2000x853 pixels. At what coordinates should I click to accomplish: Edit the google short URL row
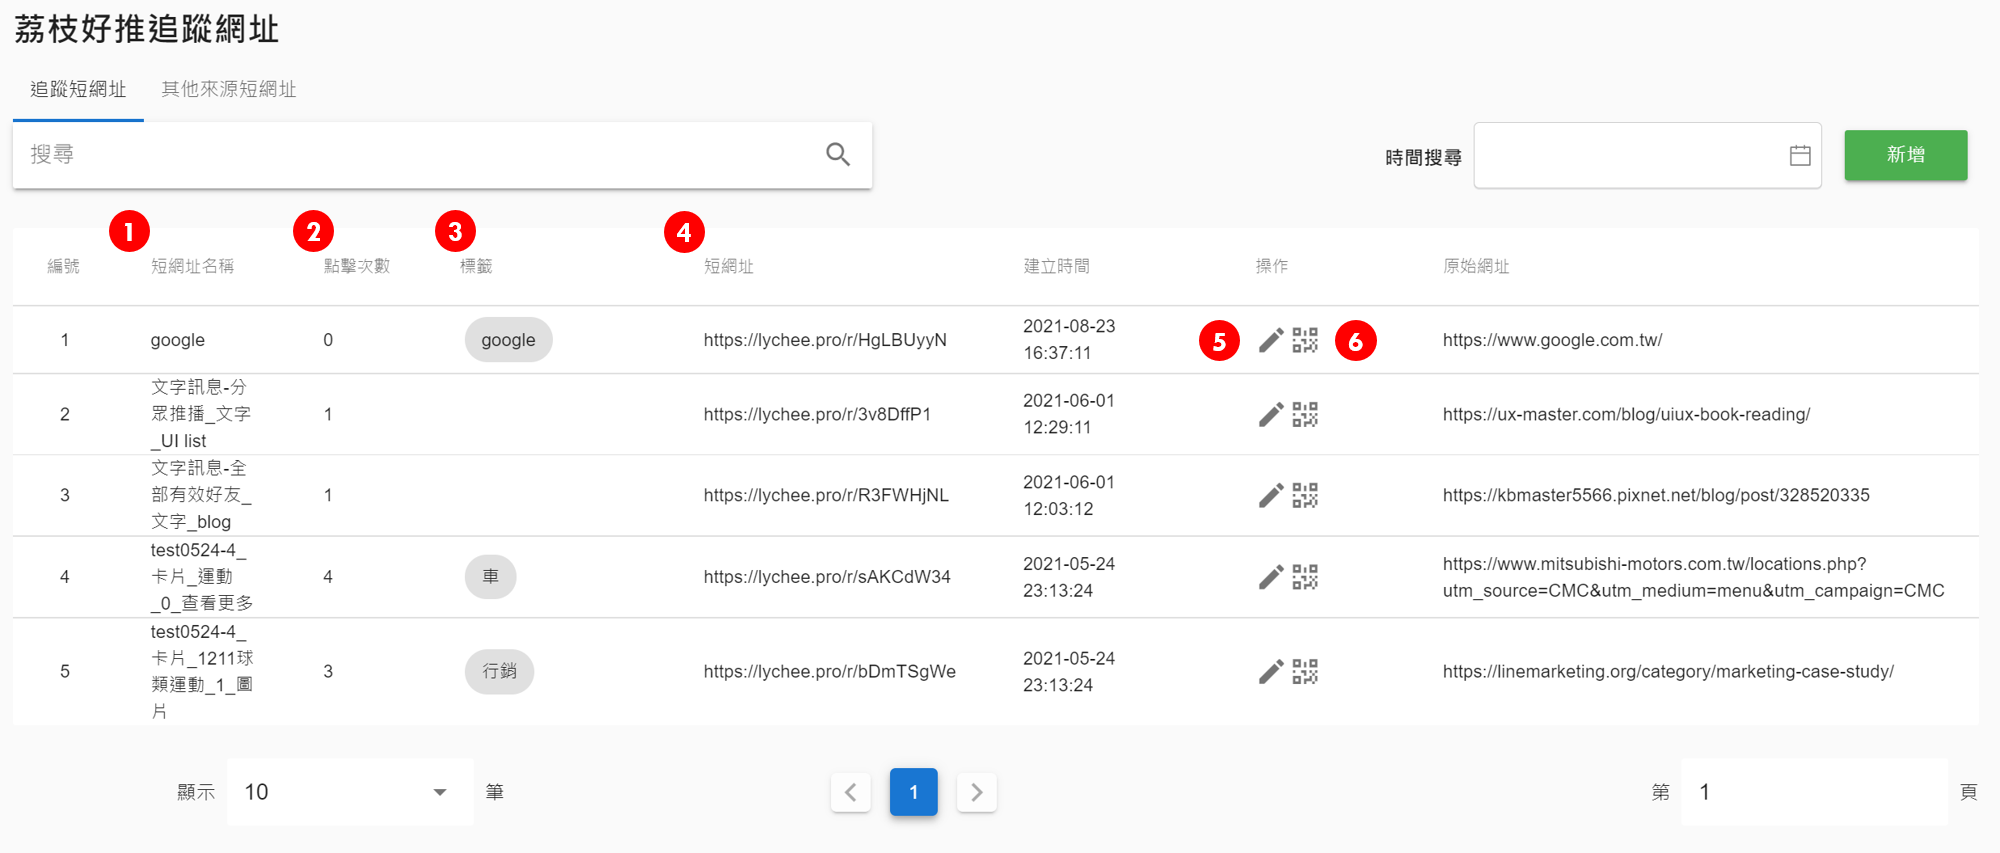[x=1270, y=340]
